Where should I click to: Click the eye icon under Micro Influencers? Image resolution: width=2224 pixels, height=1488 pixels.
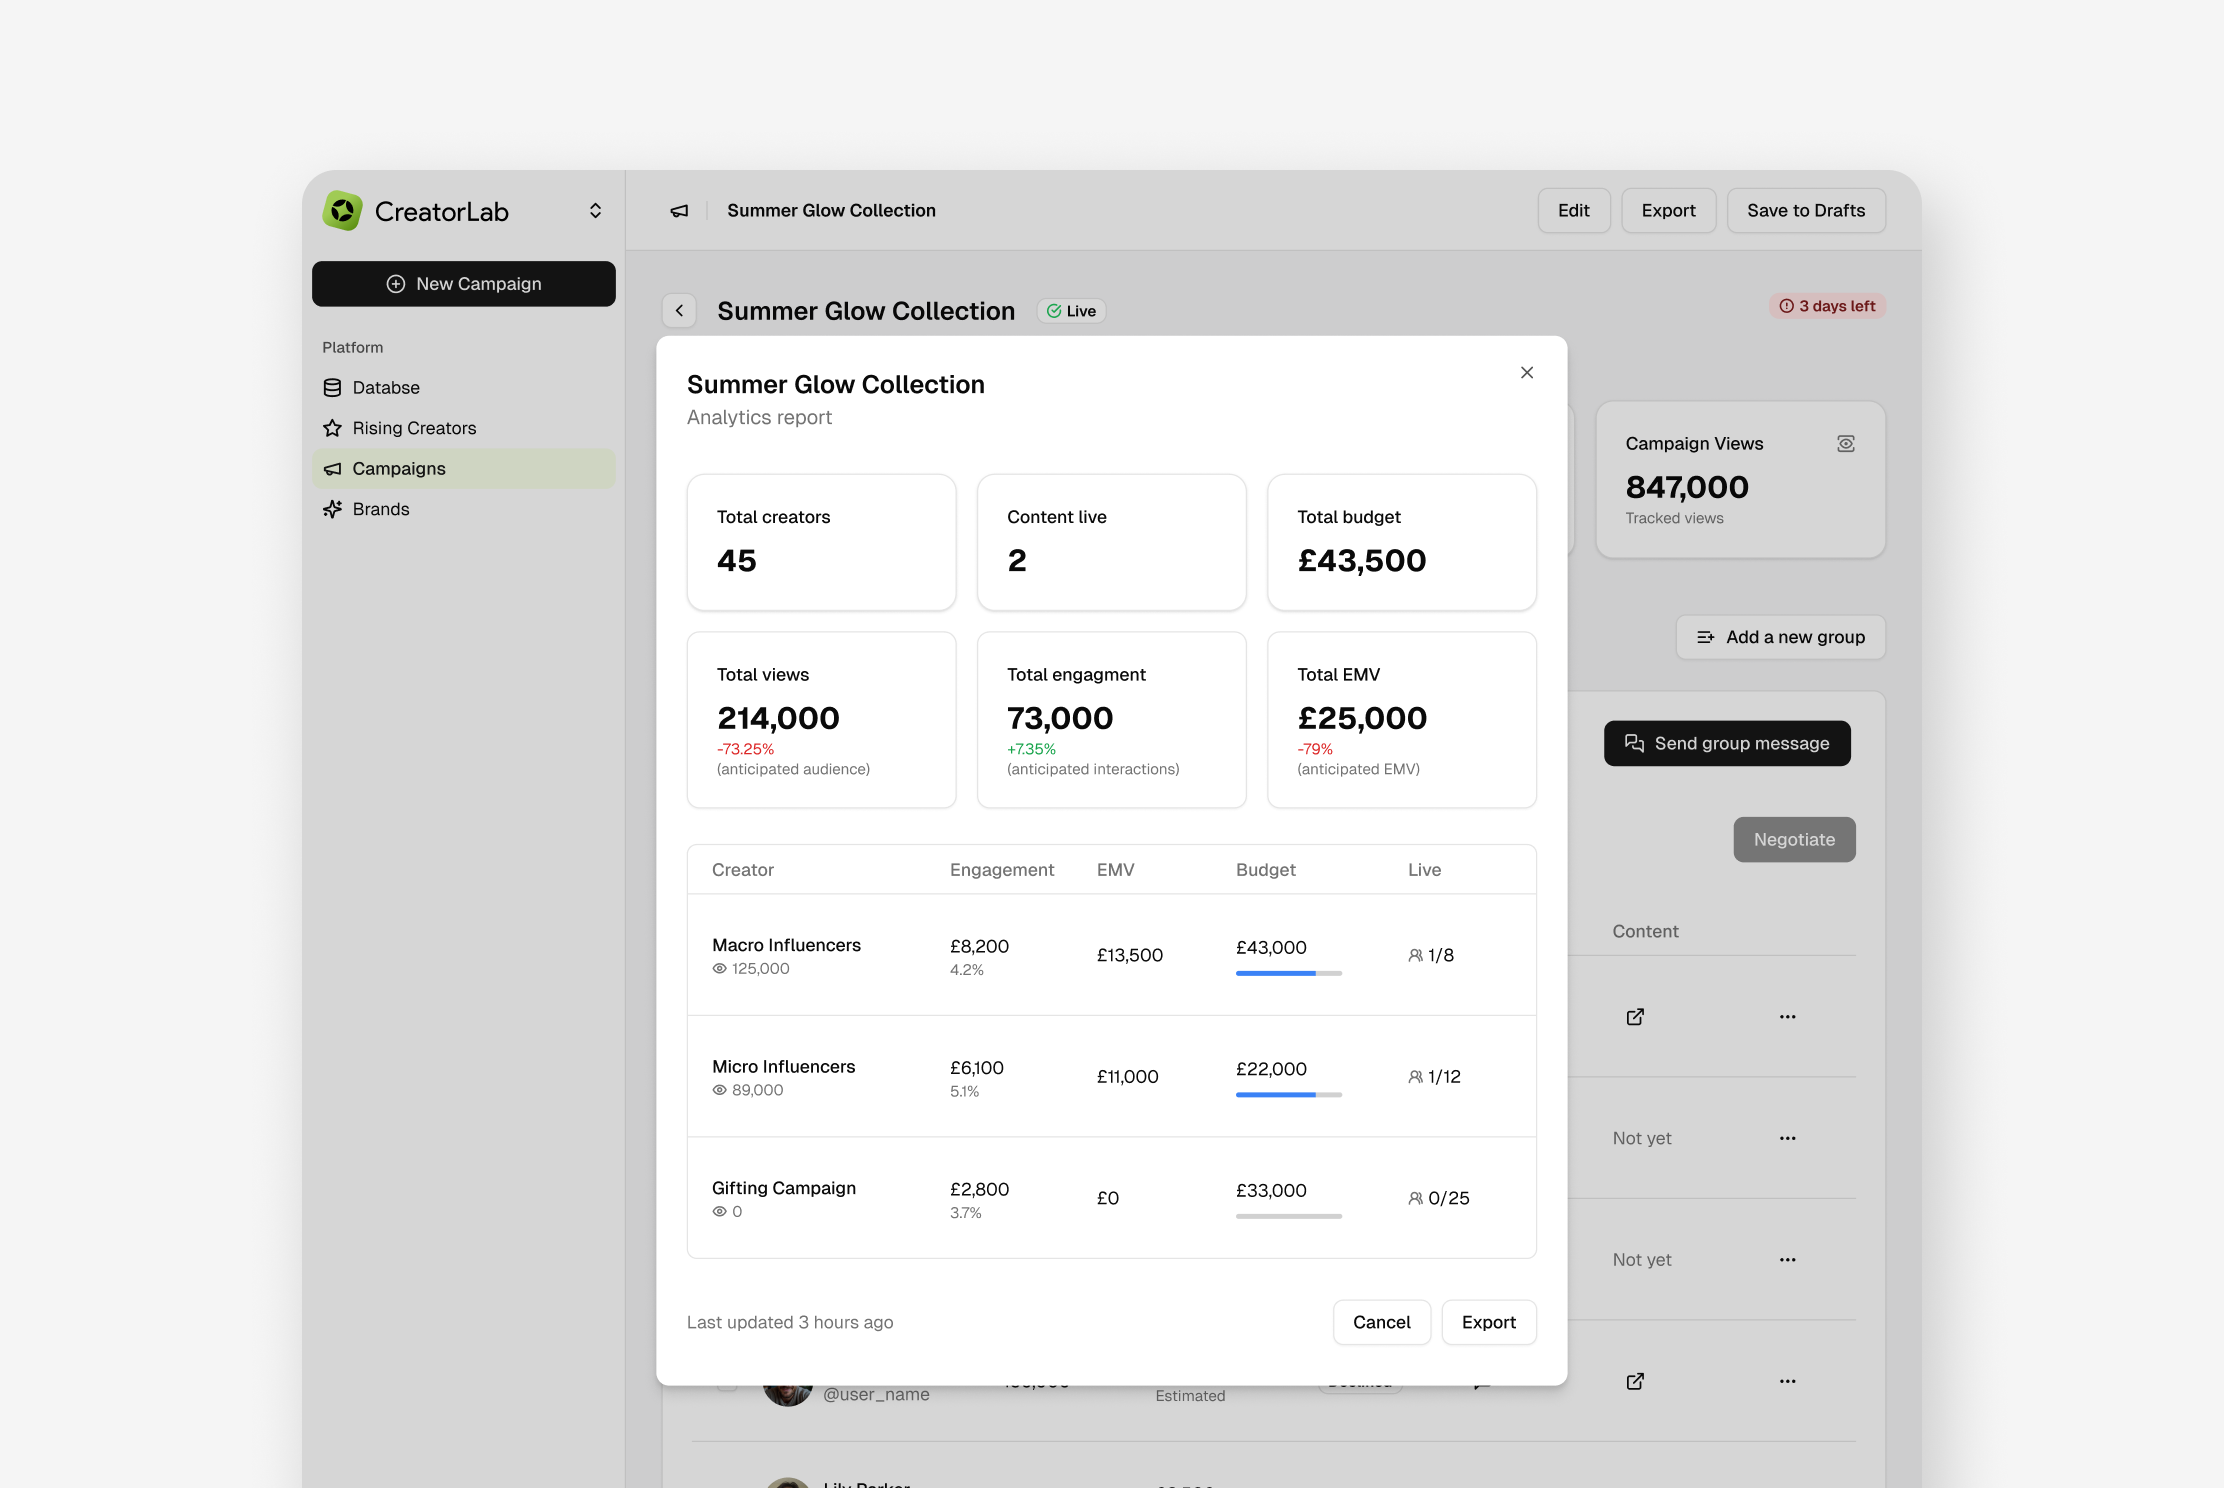coord(719,1090)
